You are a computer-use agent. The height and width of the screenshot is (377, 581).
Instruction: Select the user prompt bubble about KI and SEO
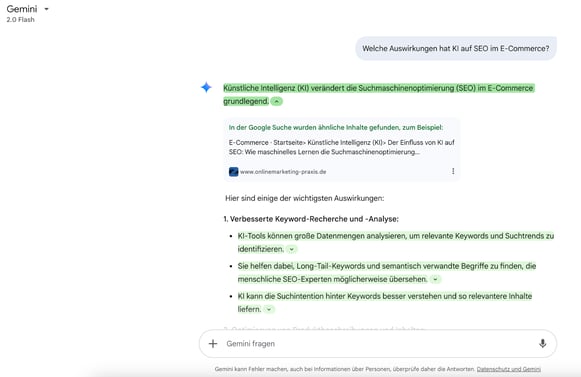[x=456, y=49]
